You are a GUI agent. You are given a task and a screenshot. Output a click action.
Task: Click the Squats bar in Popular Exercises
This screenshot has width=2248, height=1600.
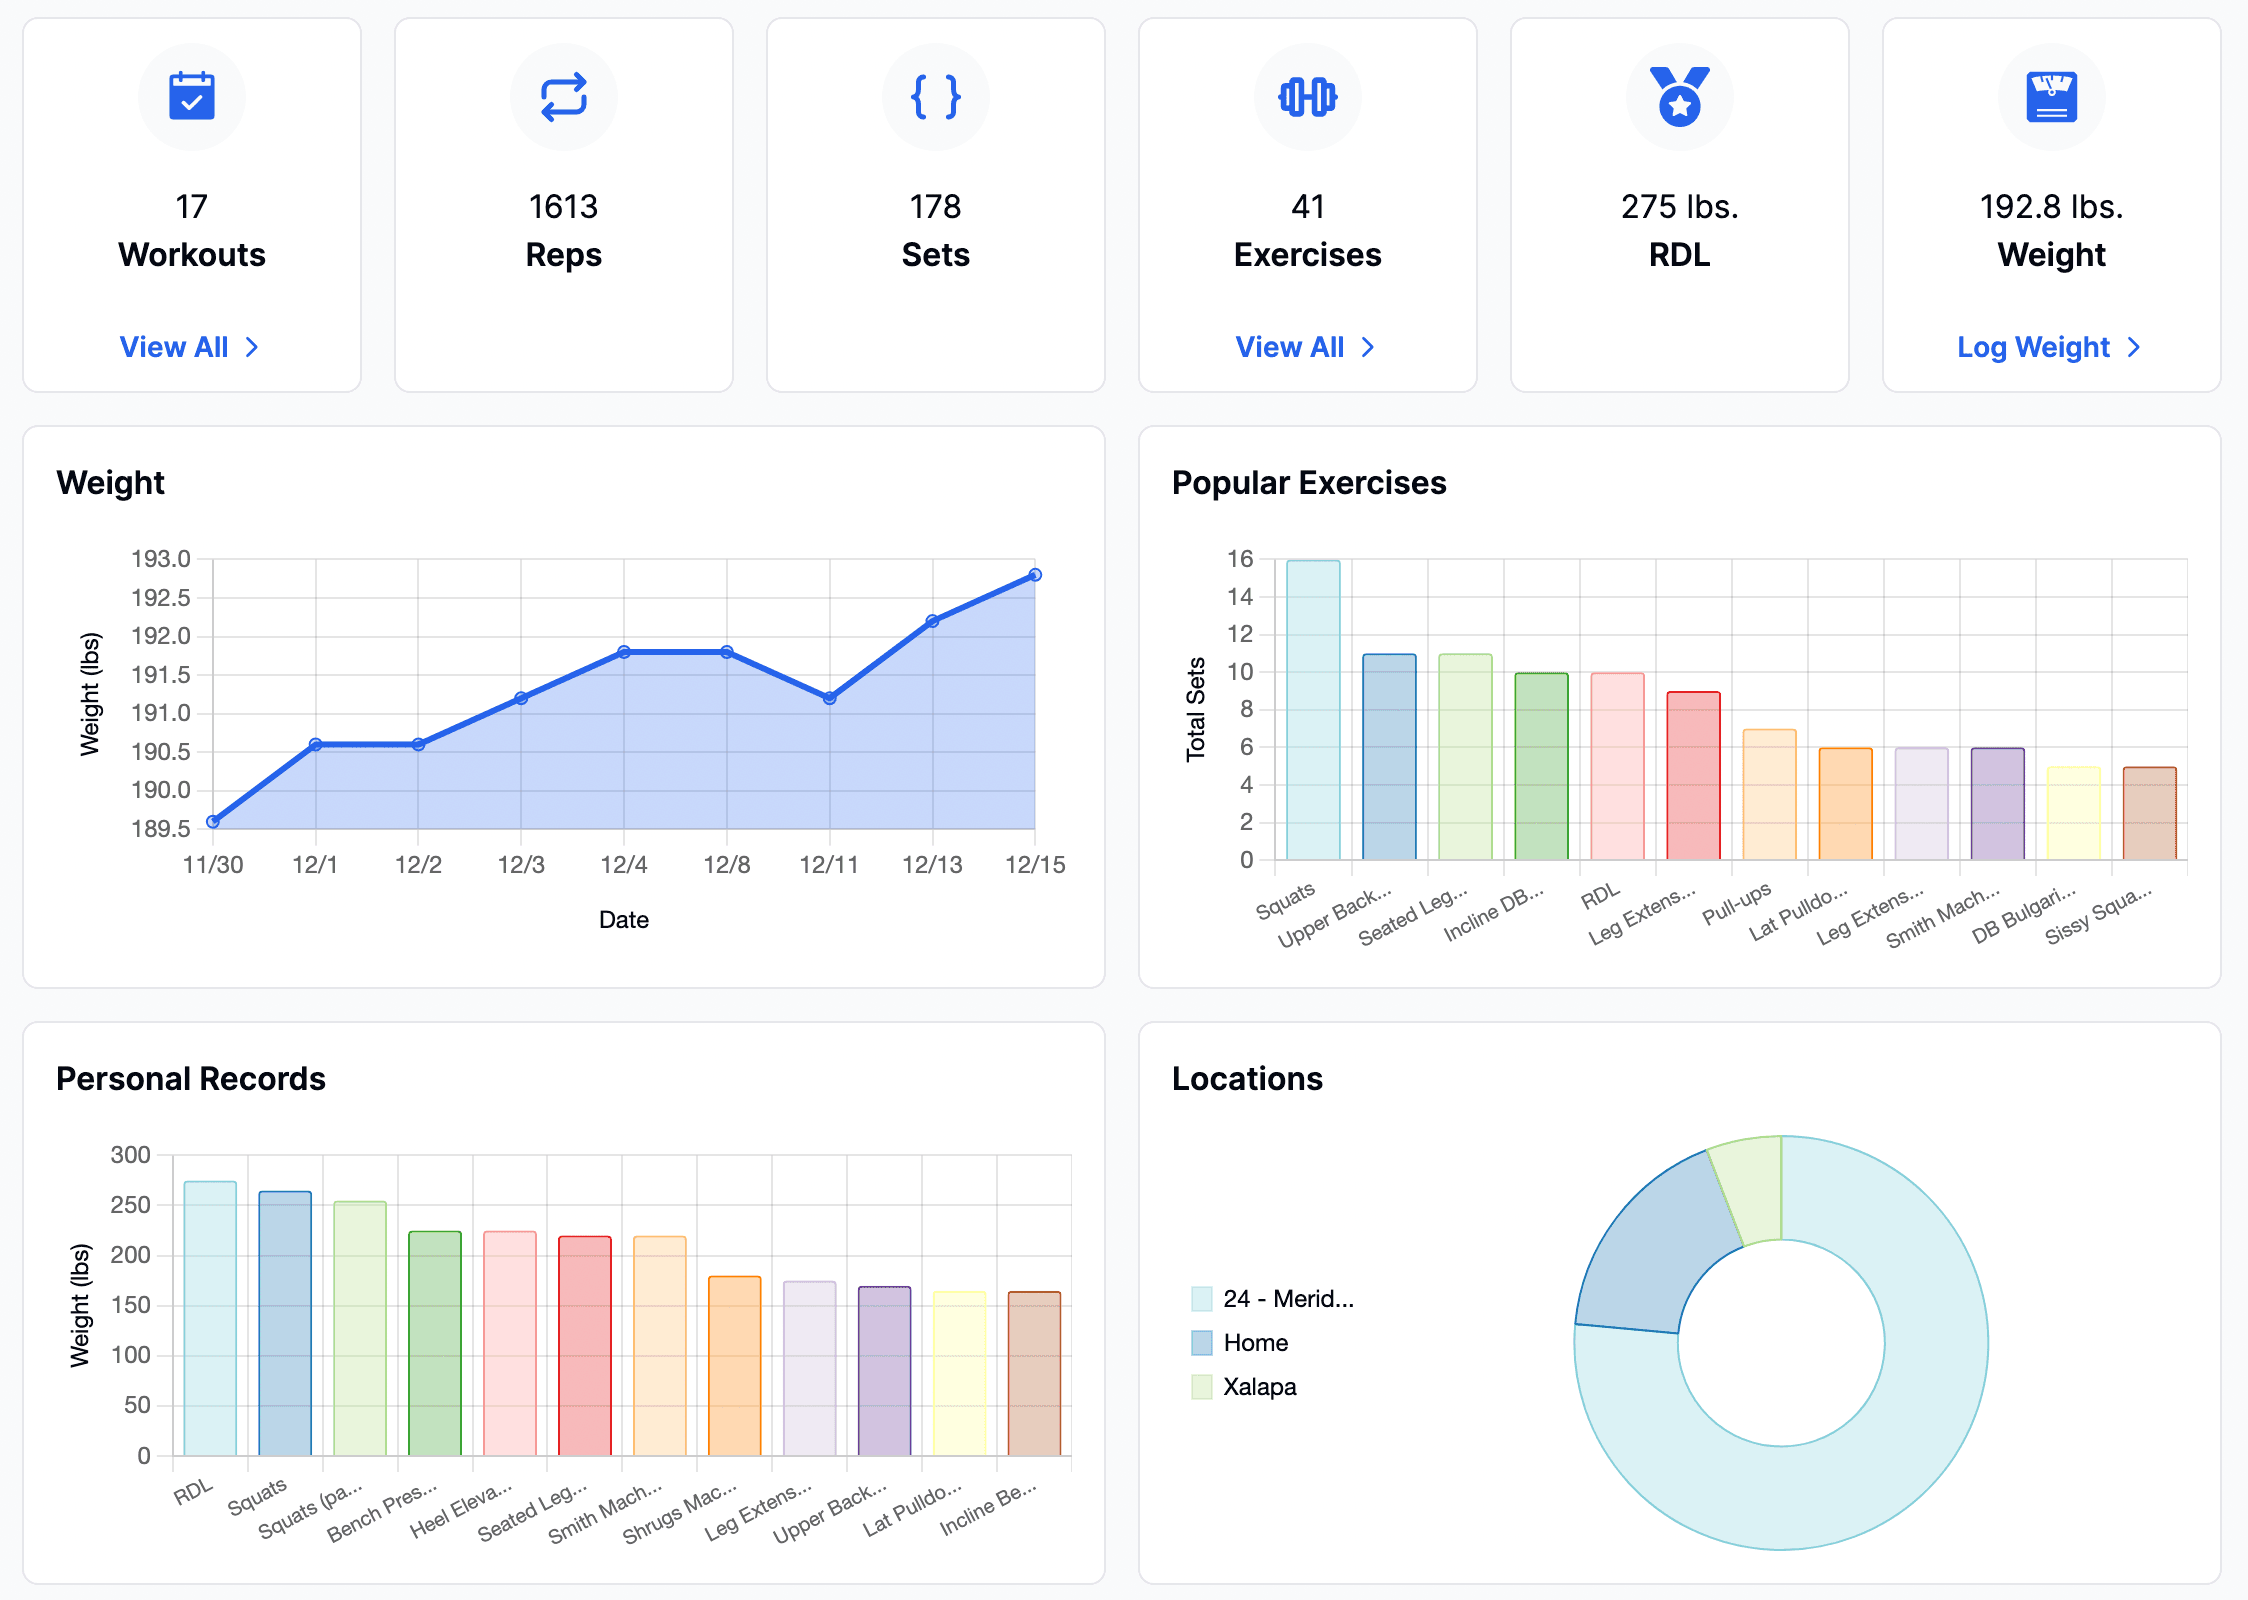(x=1313, y=710)
